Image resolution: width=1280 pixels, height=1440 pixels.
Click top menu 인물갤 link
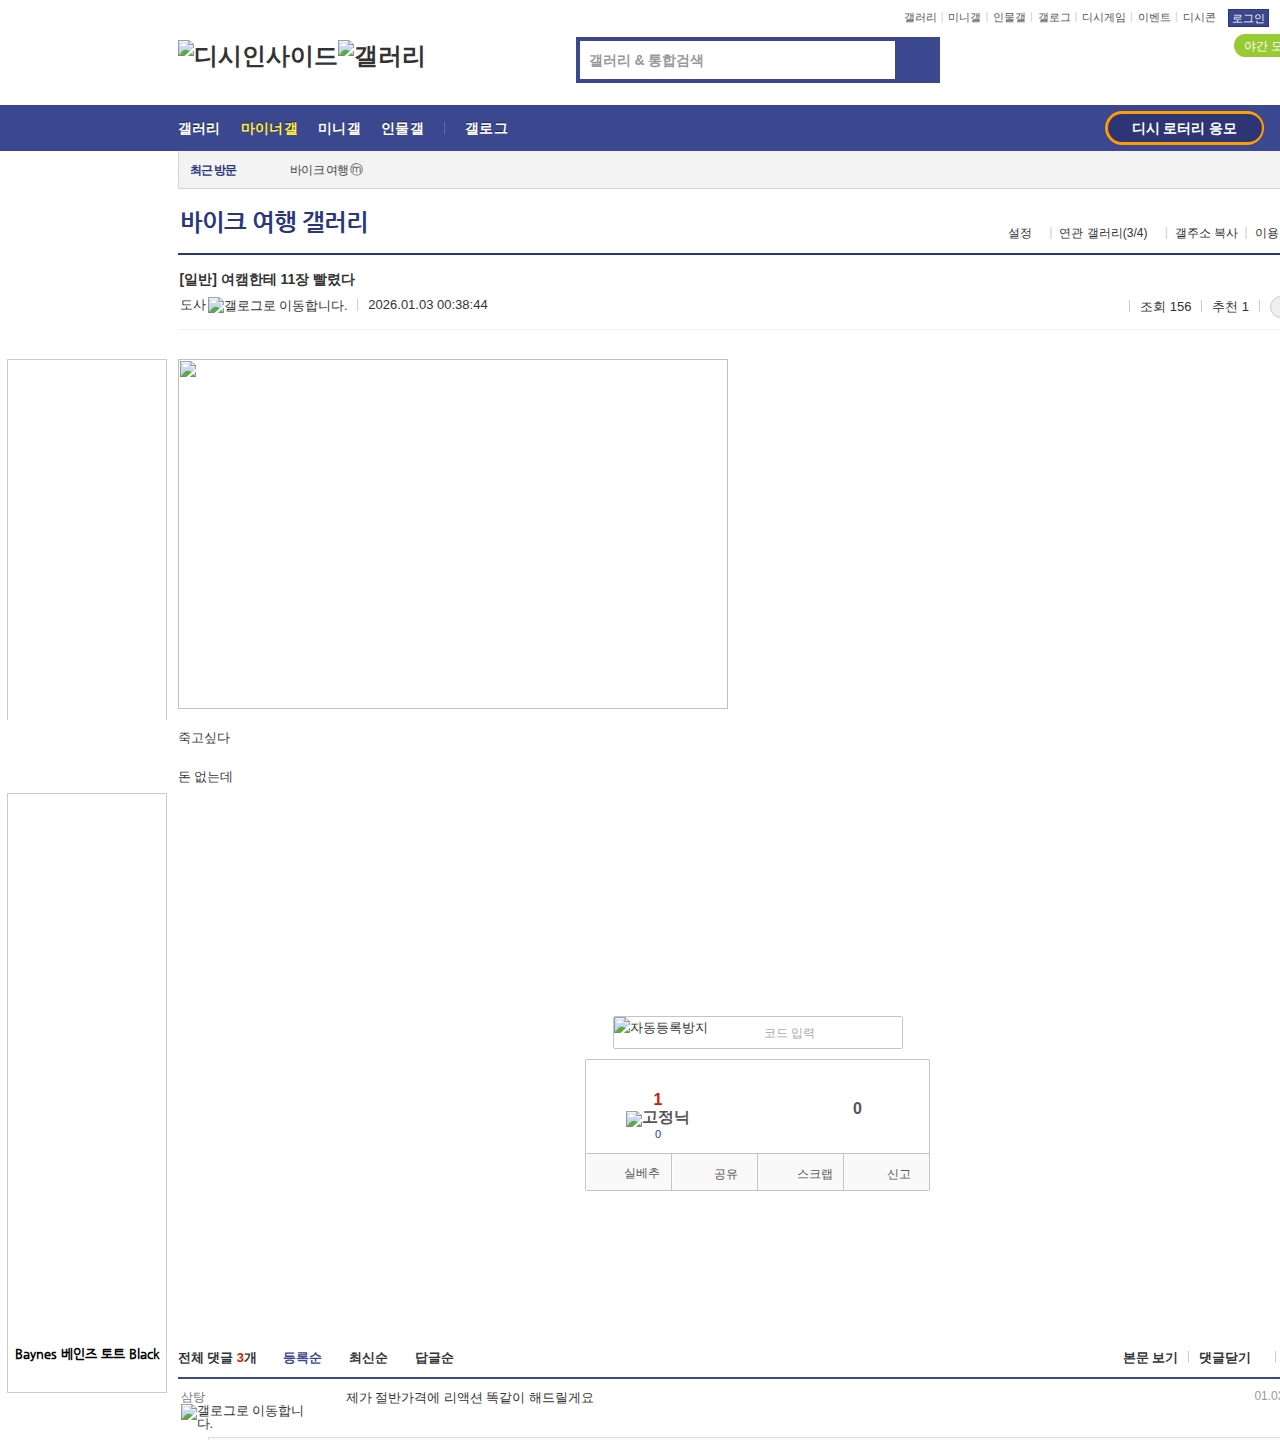1009,18
